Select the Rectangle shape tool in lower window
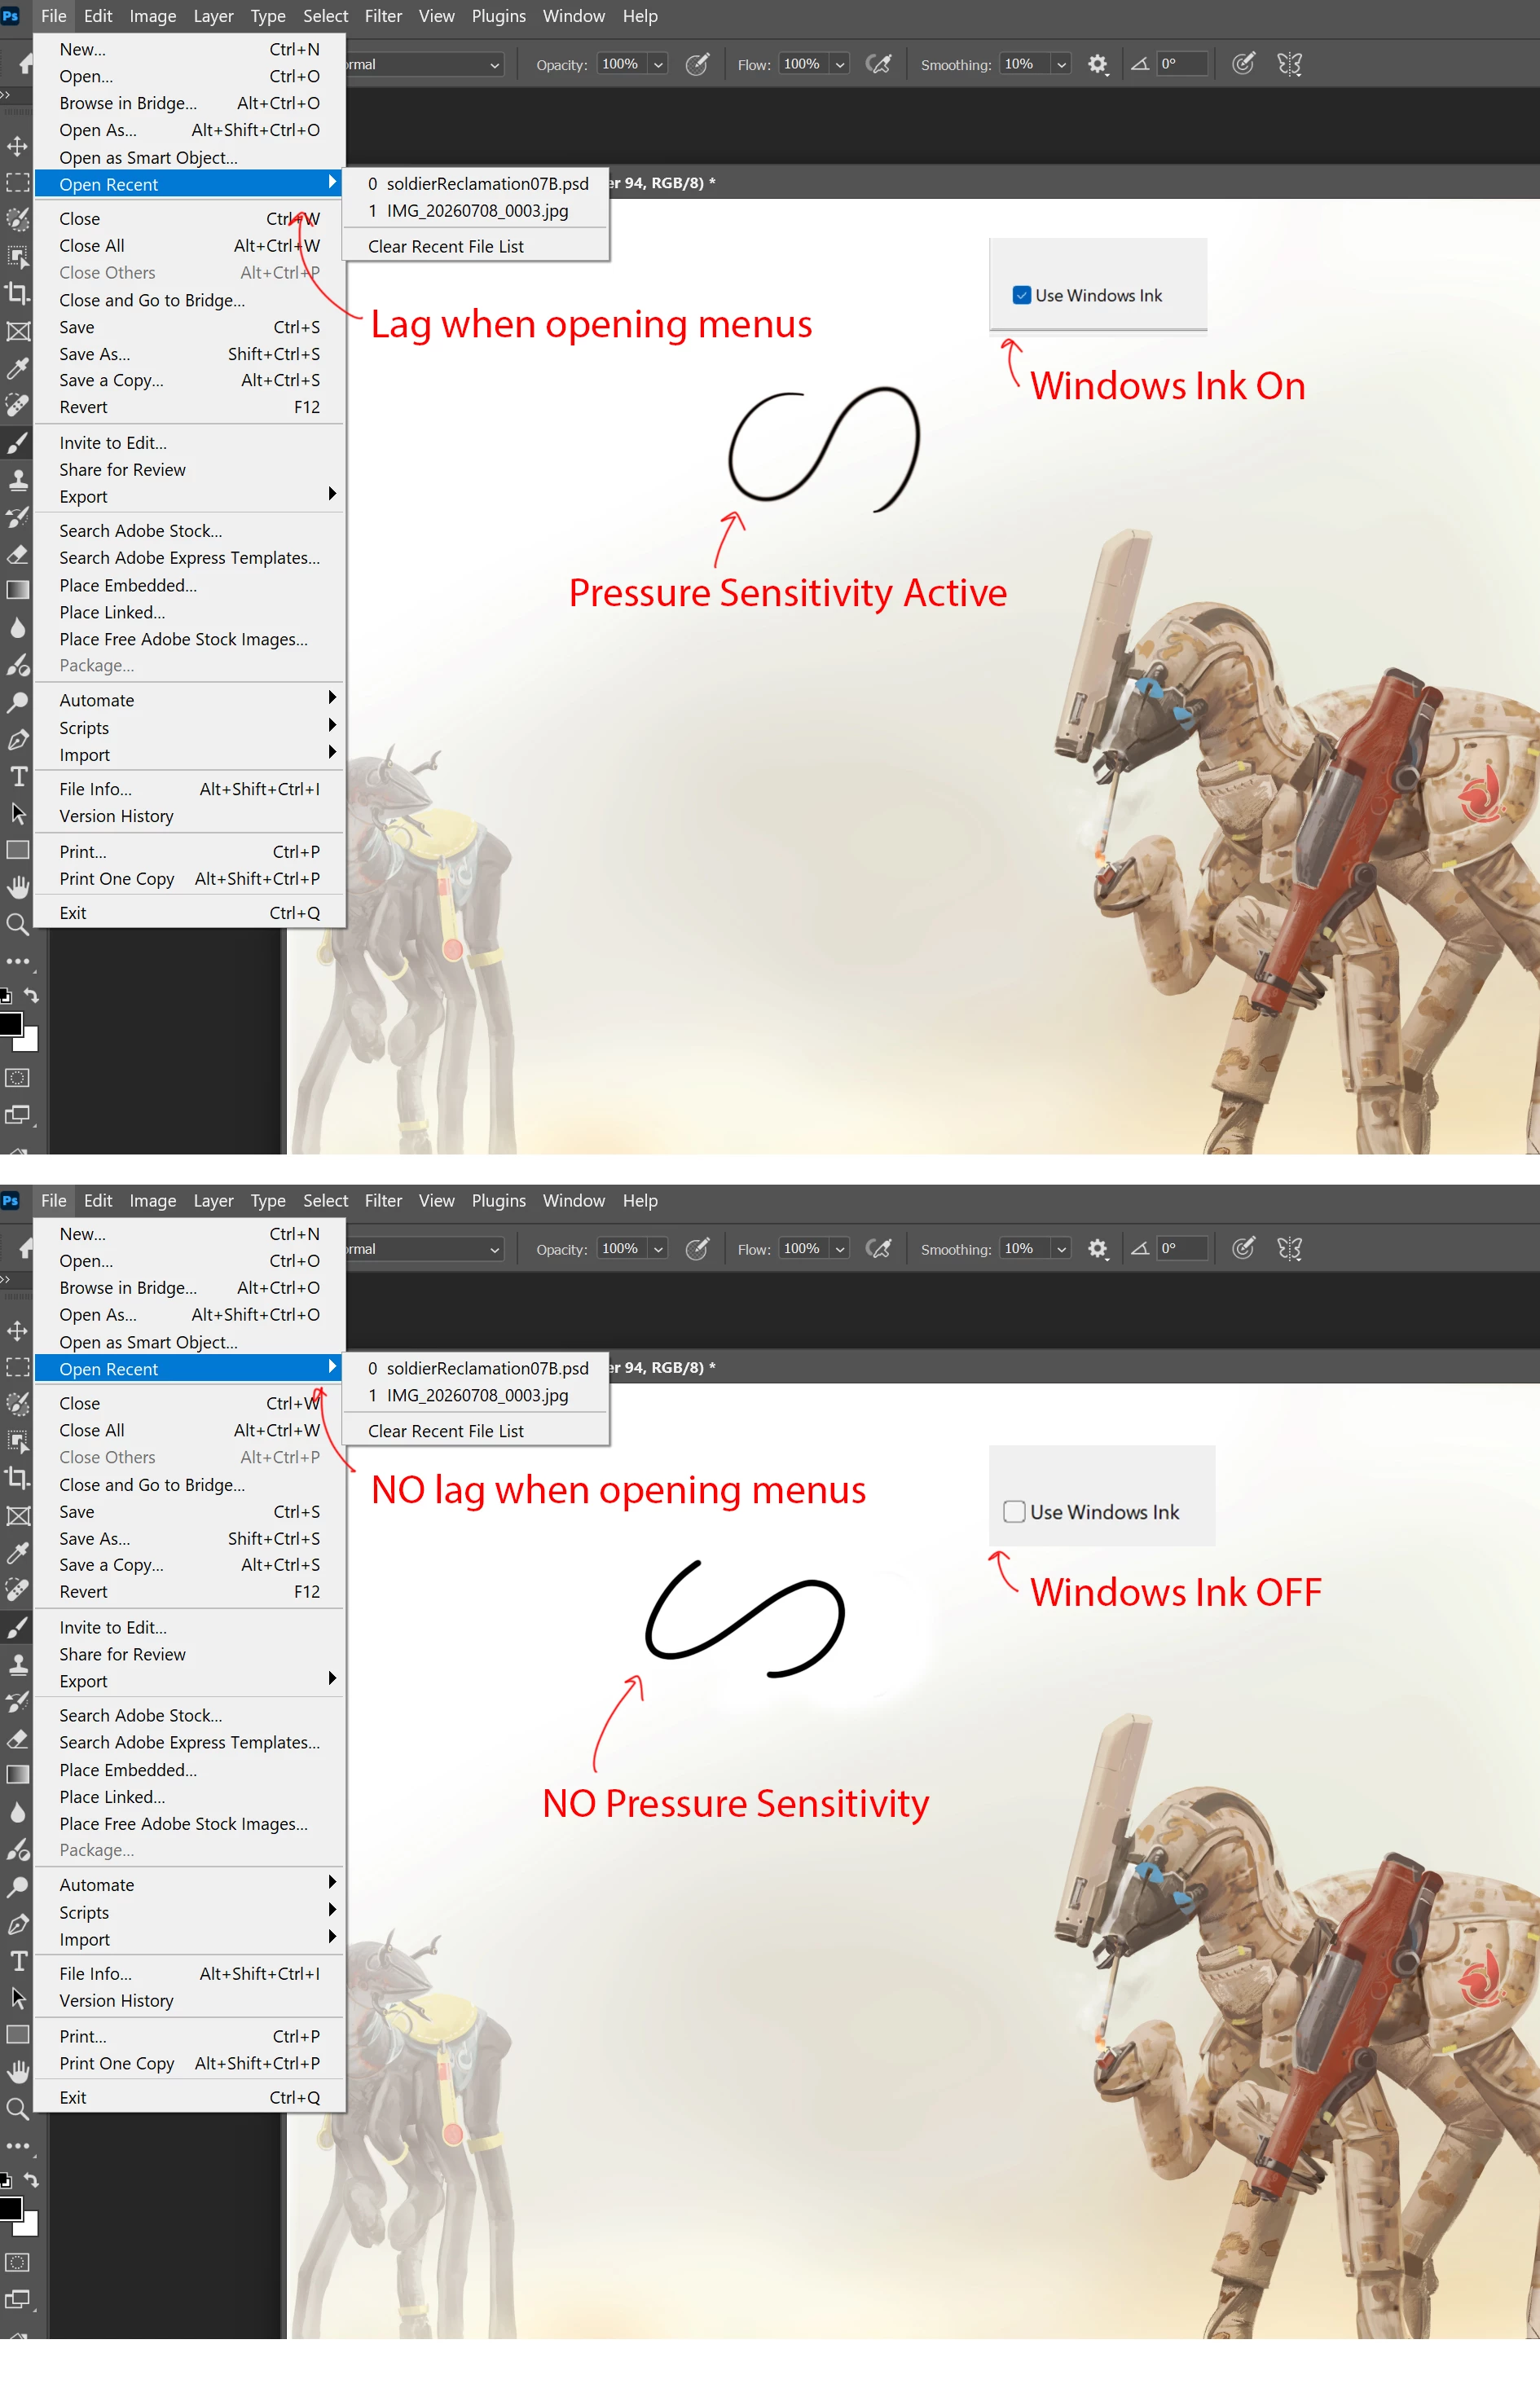Image resolution: width=1540 pixels, height=2388 pixels. coord(17,2034)
